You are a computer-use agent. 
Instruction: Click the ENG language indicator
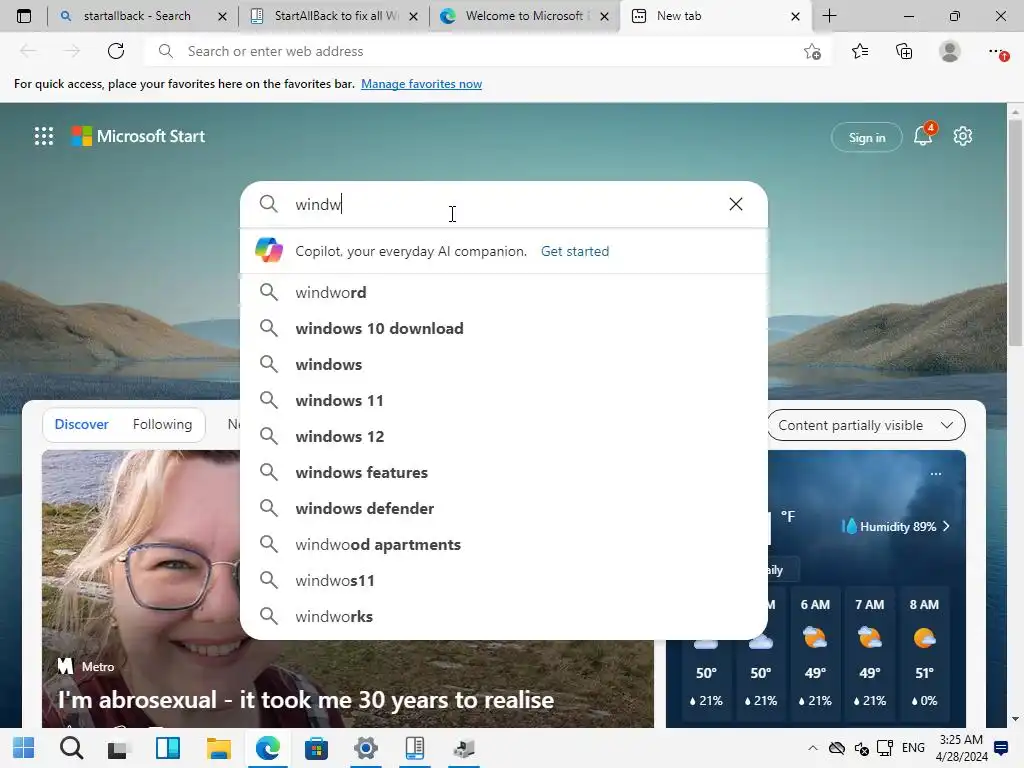pyautogui.click(x=913, y=748)
